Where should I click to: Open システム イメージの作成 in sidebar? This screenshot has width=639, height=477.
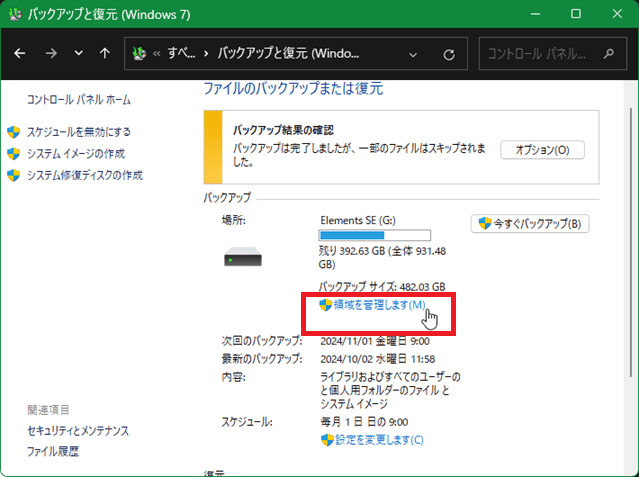click(x=75, y=153)
